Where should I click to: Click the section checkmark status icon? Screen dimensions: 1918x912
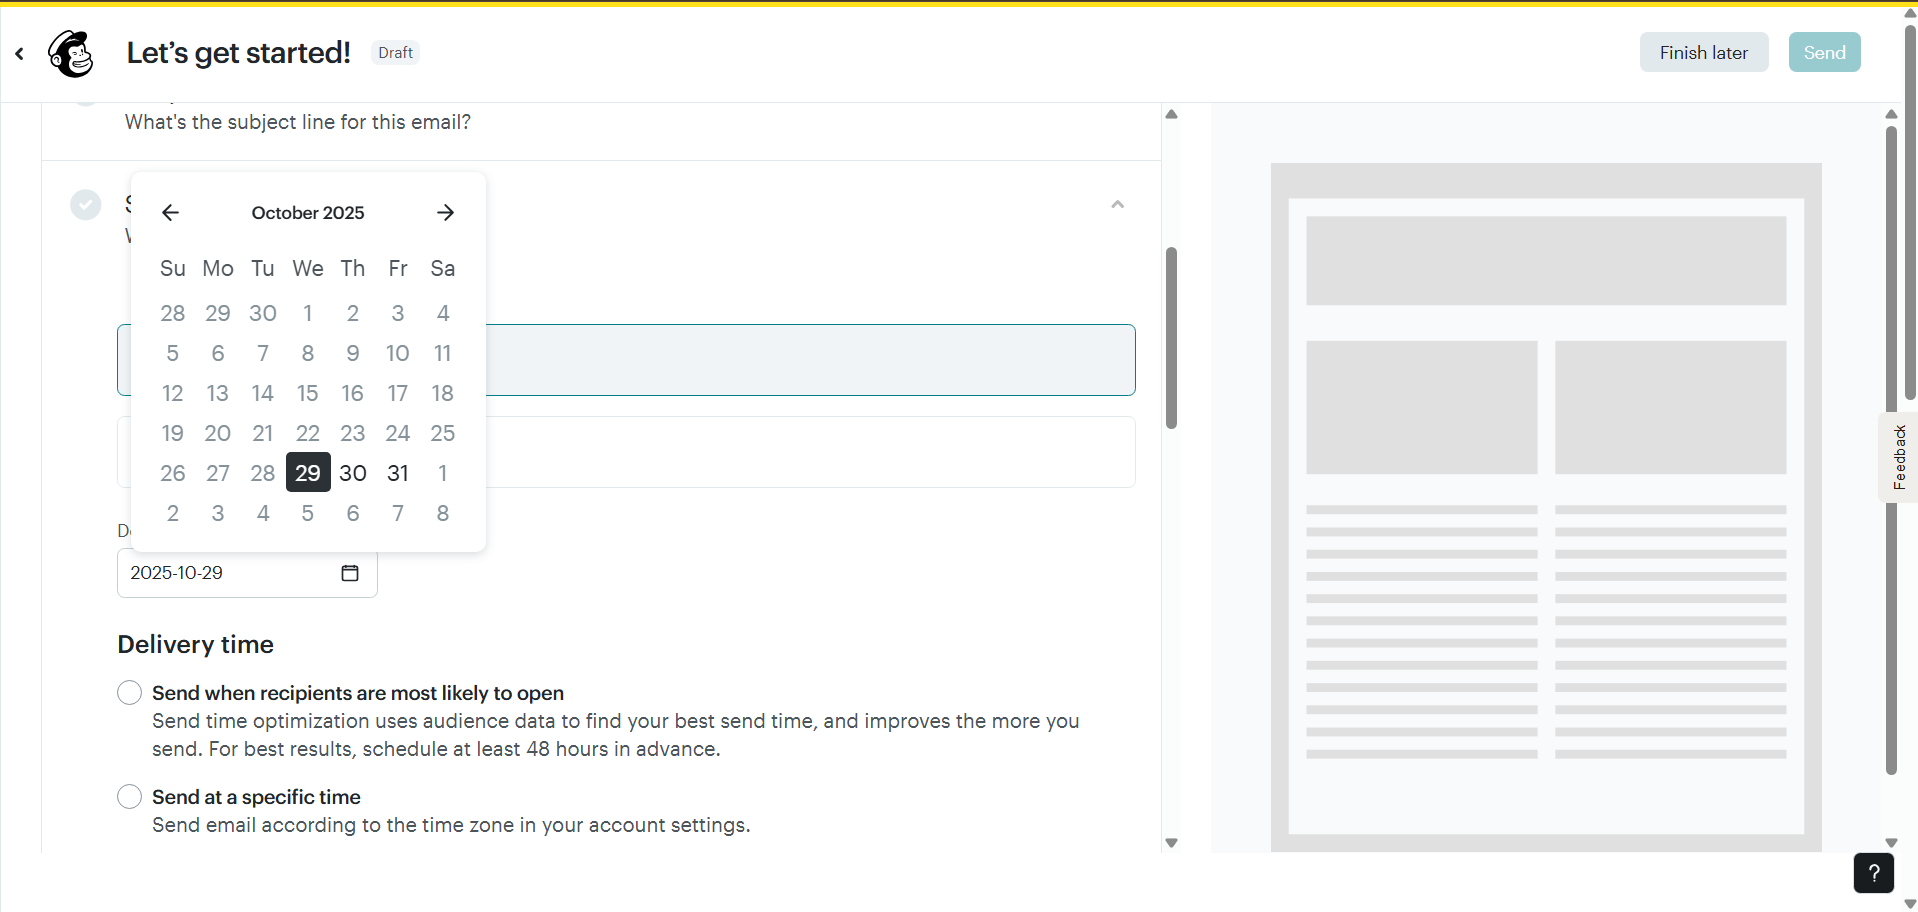[86, 205]
